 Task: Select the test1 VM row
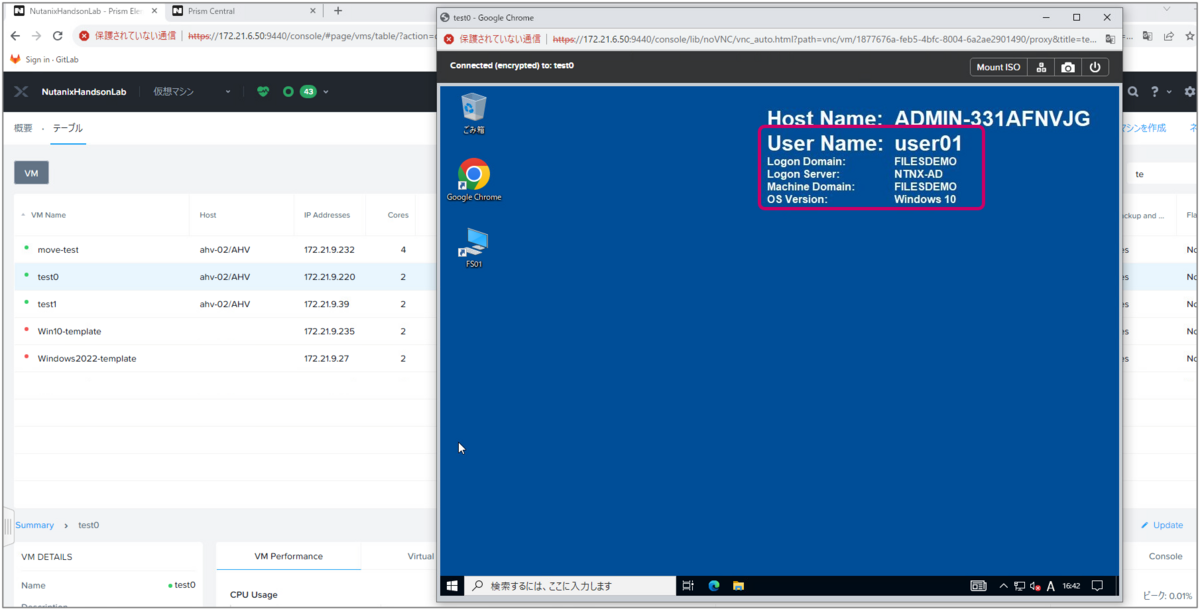click(225, 304)
